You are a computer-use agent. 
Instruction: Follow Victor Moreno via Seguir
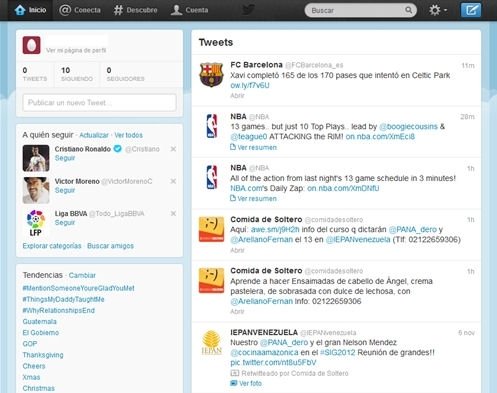point(65,190)
